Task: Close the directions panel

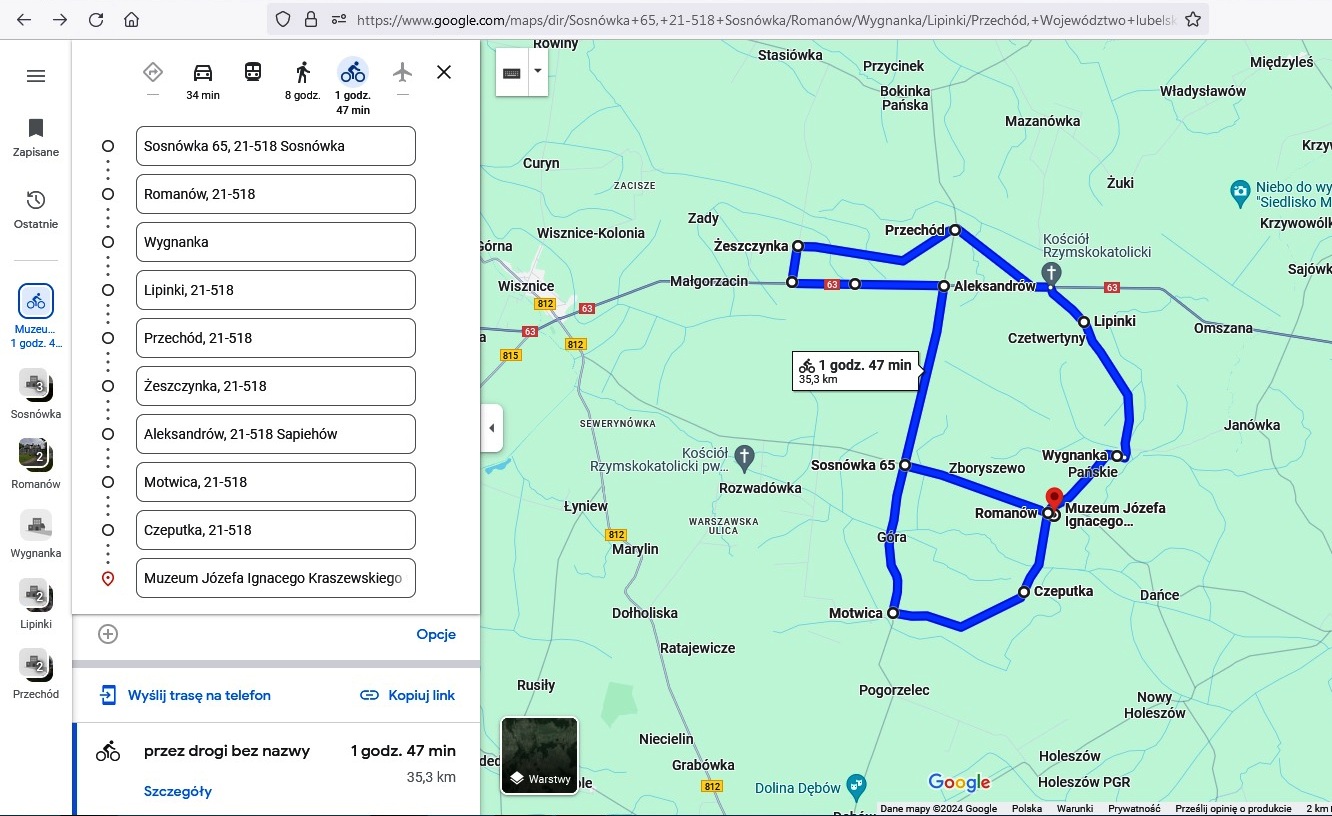Action: point(444,72)
